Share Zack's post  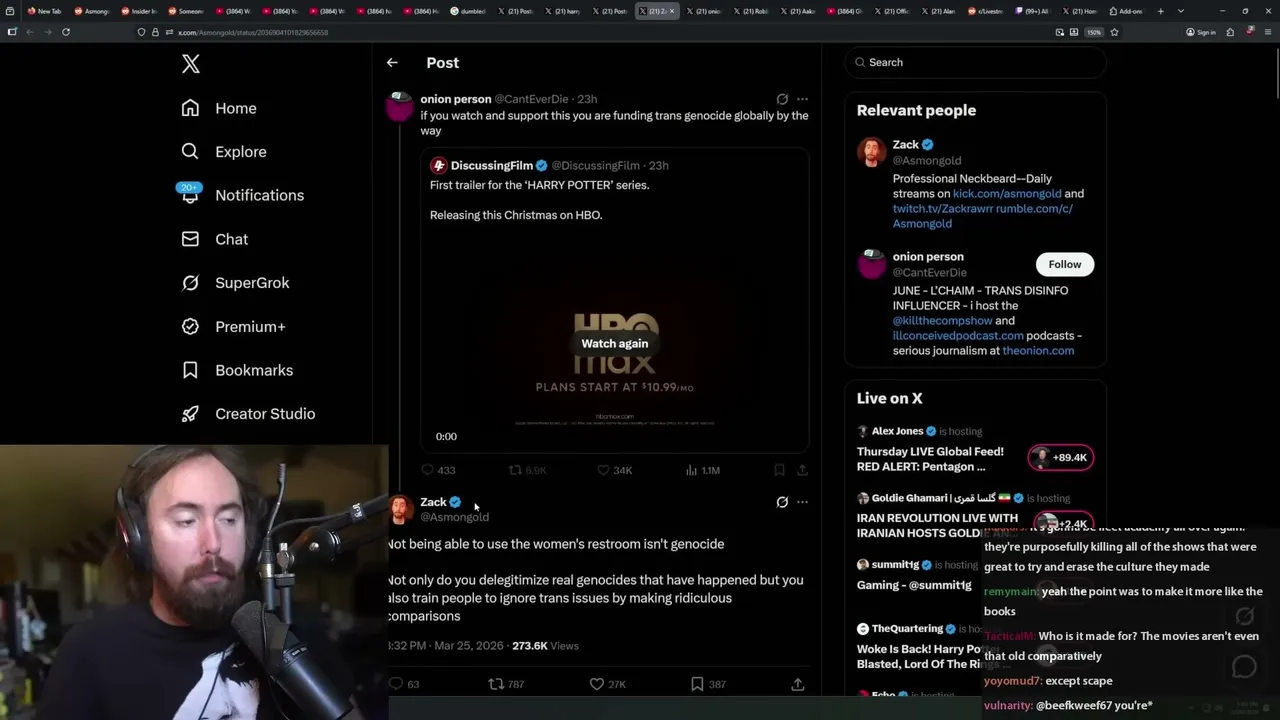pos(798,684)
